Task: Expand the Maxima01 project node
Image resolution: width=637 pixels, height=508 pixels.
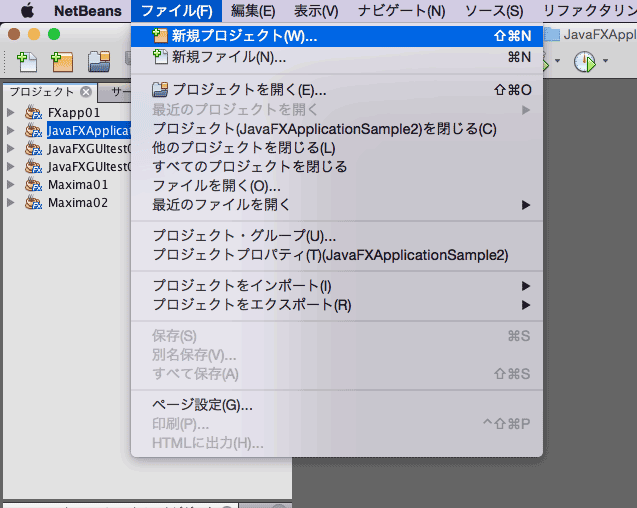Action: (x=11, y=185)
